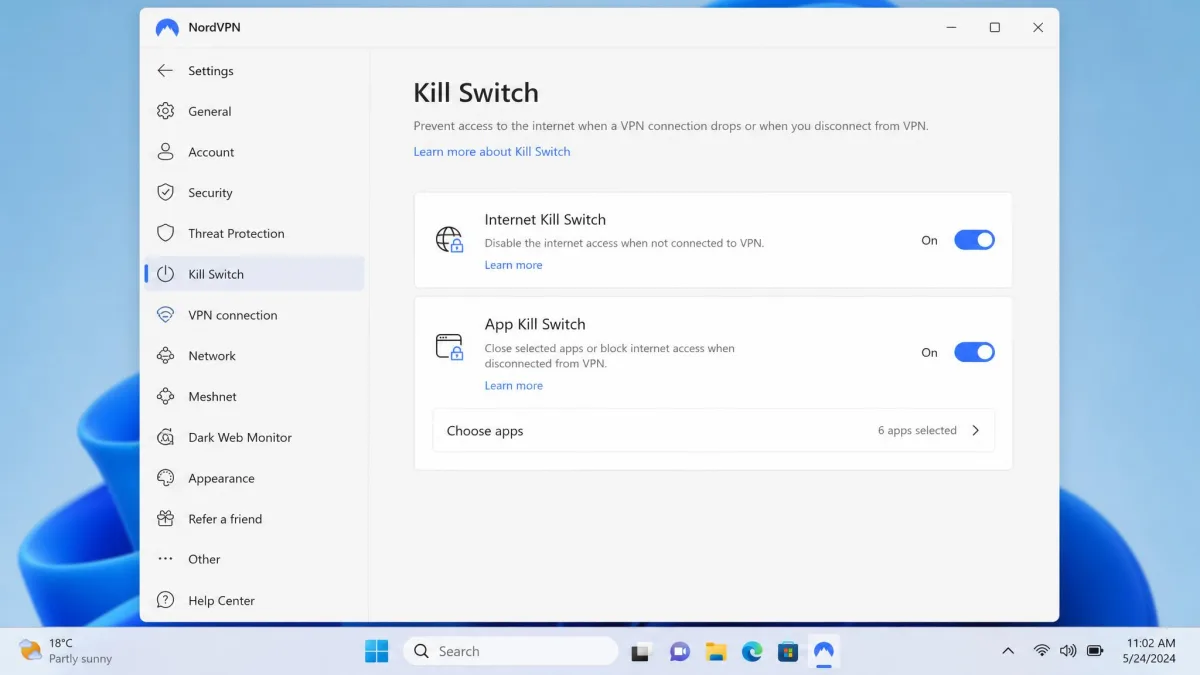
Task: Open the chat app on taskbar
Action: [x=679, y=652]
